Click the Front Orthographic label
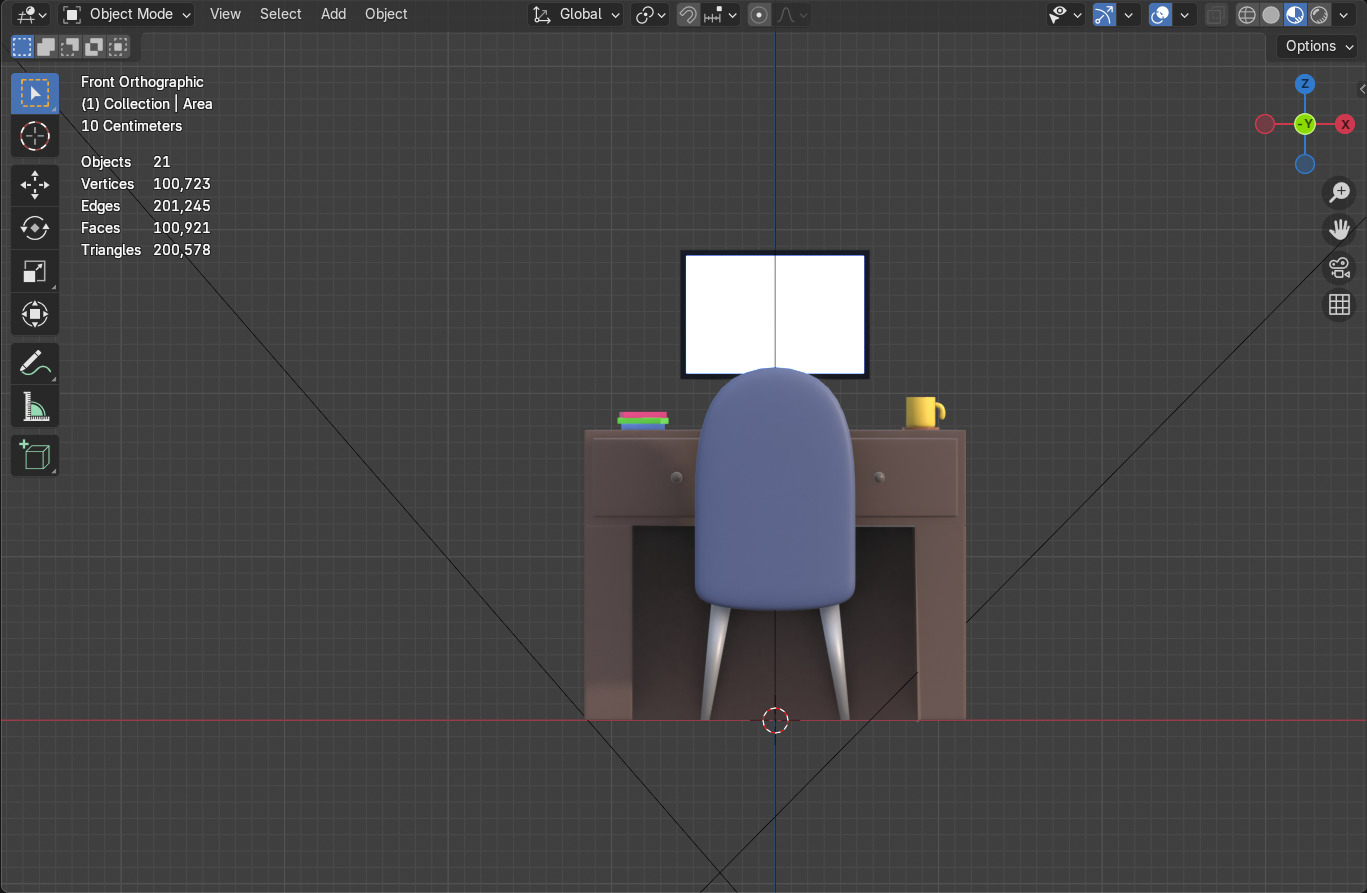 (142, 82)
